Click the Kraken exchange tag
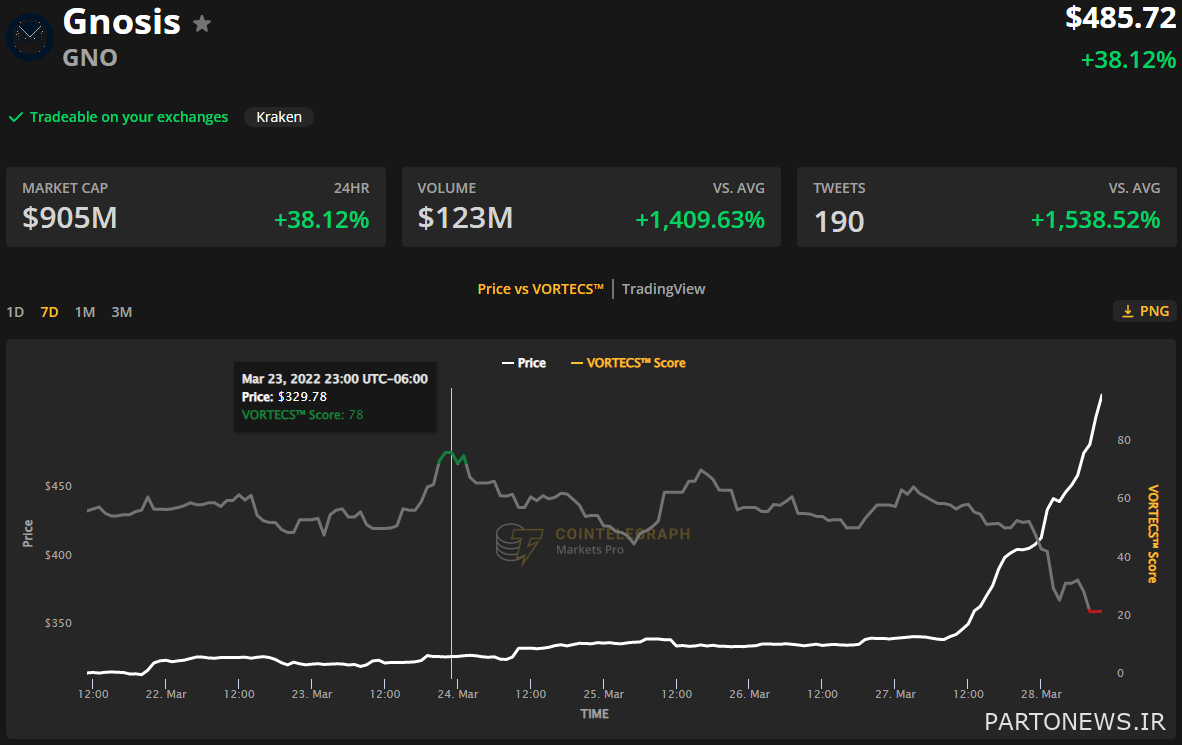Image resolution: width=1182 pixels, height=745 pixels. tap(279, 117)
